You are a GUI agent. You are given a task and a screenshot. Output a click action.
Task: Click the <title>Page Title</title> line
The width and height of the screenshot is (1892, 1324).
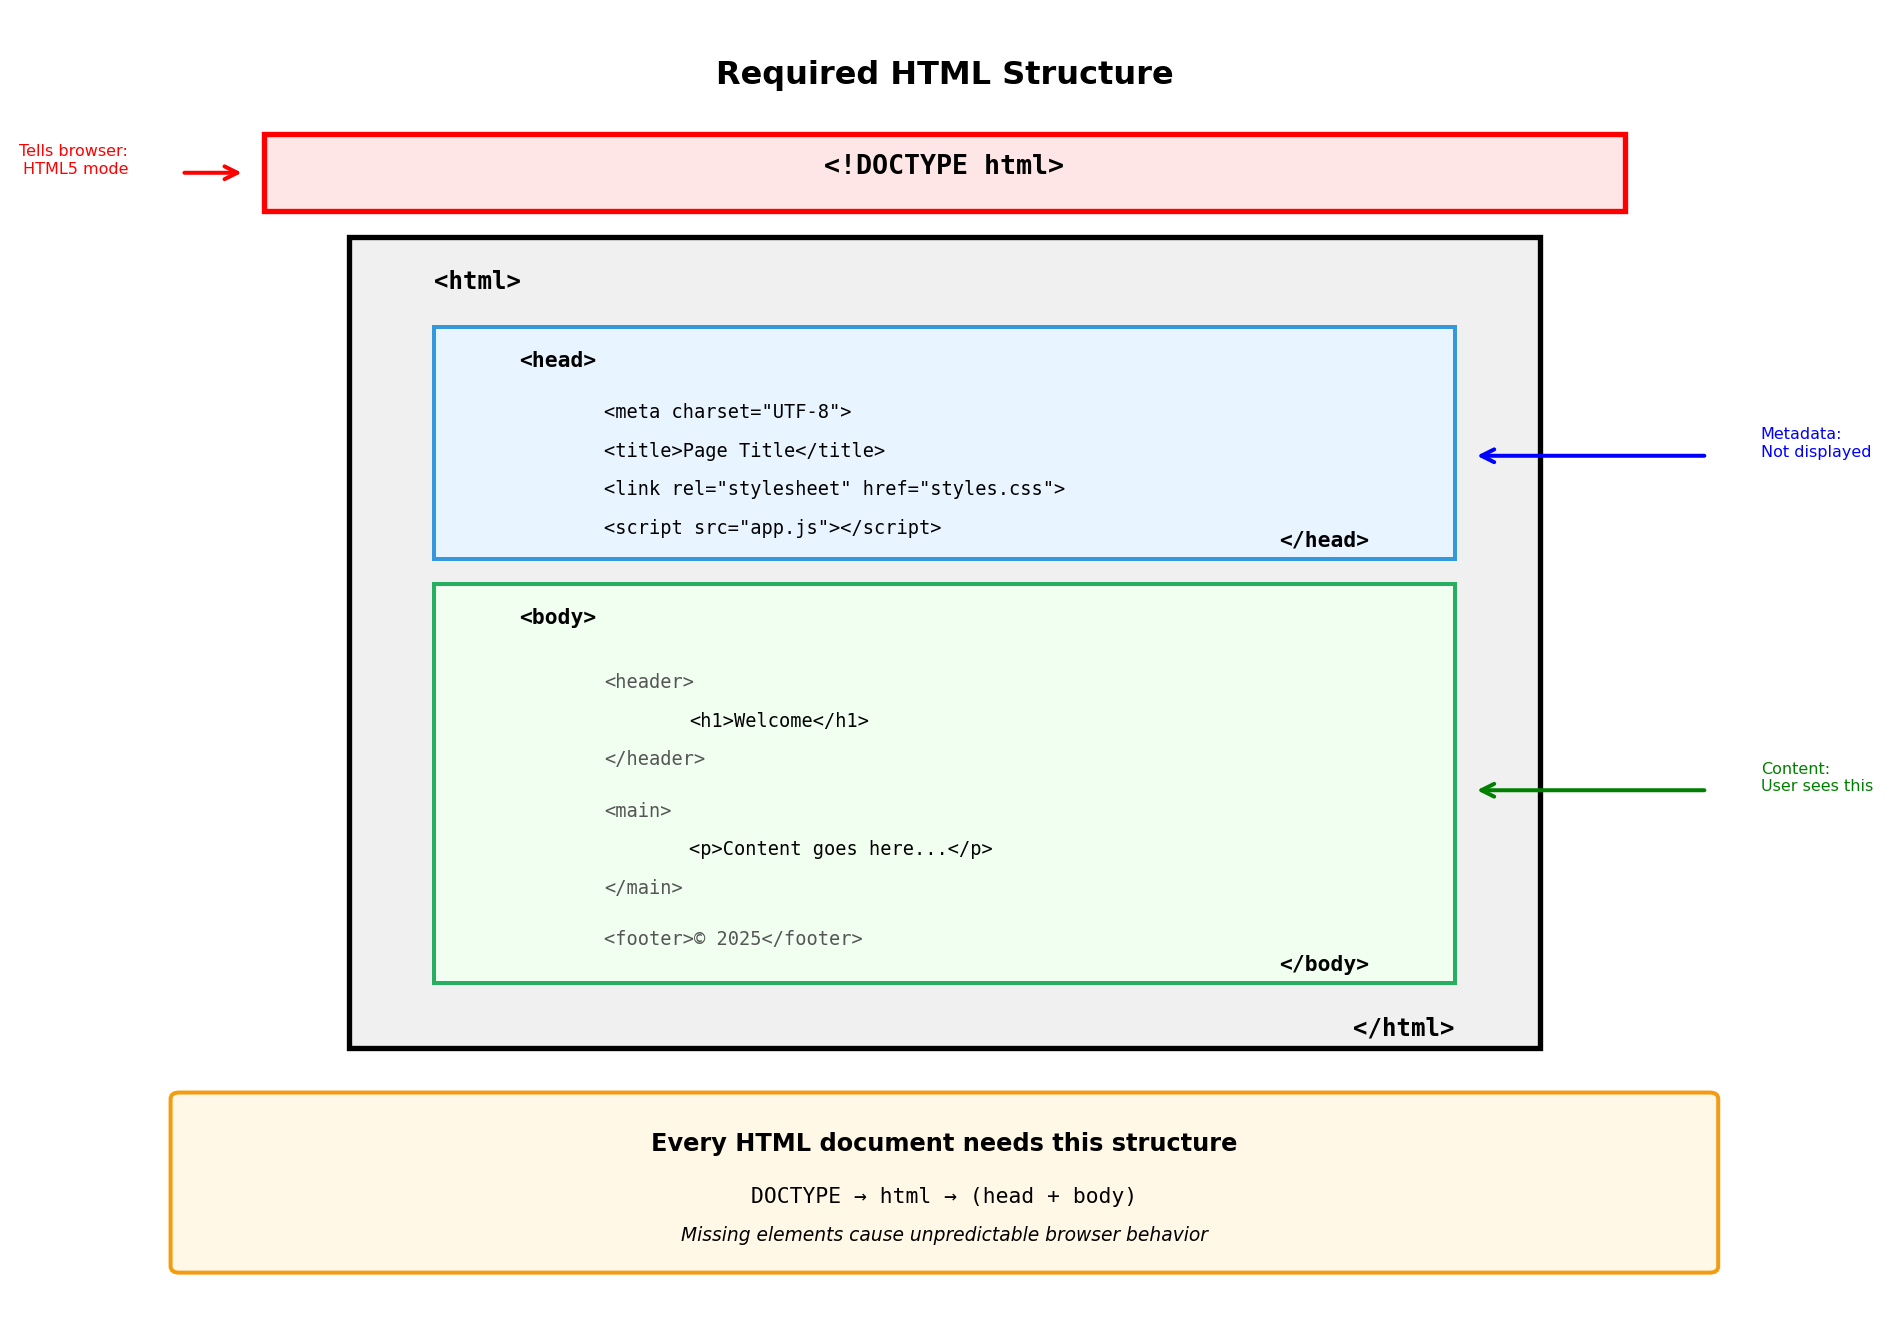[x=744, y=451]
